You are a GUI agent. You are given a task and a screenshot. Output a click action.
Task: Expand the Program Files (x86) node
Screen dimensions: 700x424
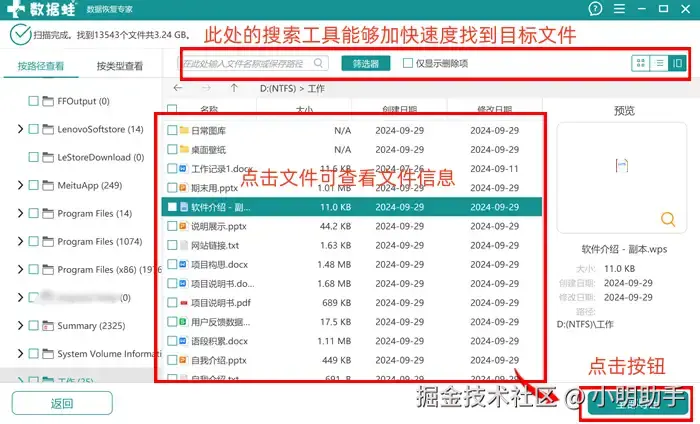coord(20,270)
